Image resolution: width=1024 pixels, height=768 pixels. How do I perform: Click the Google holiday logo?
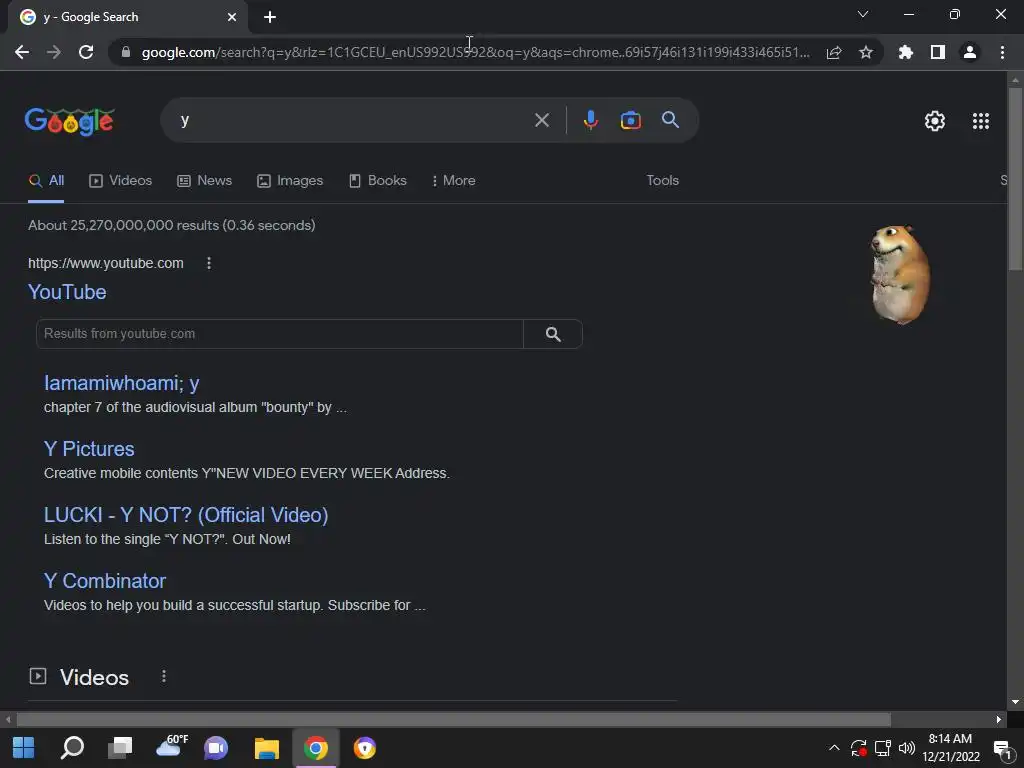pos(70,121)
